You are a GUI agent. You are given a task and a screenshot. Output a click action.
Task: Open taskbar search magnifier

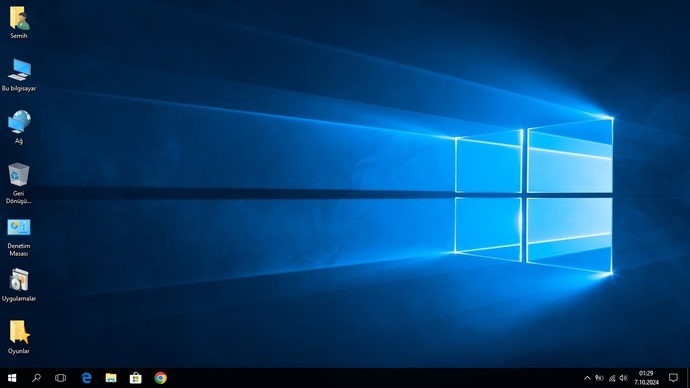(x=37, y=378)
